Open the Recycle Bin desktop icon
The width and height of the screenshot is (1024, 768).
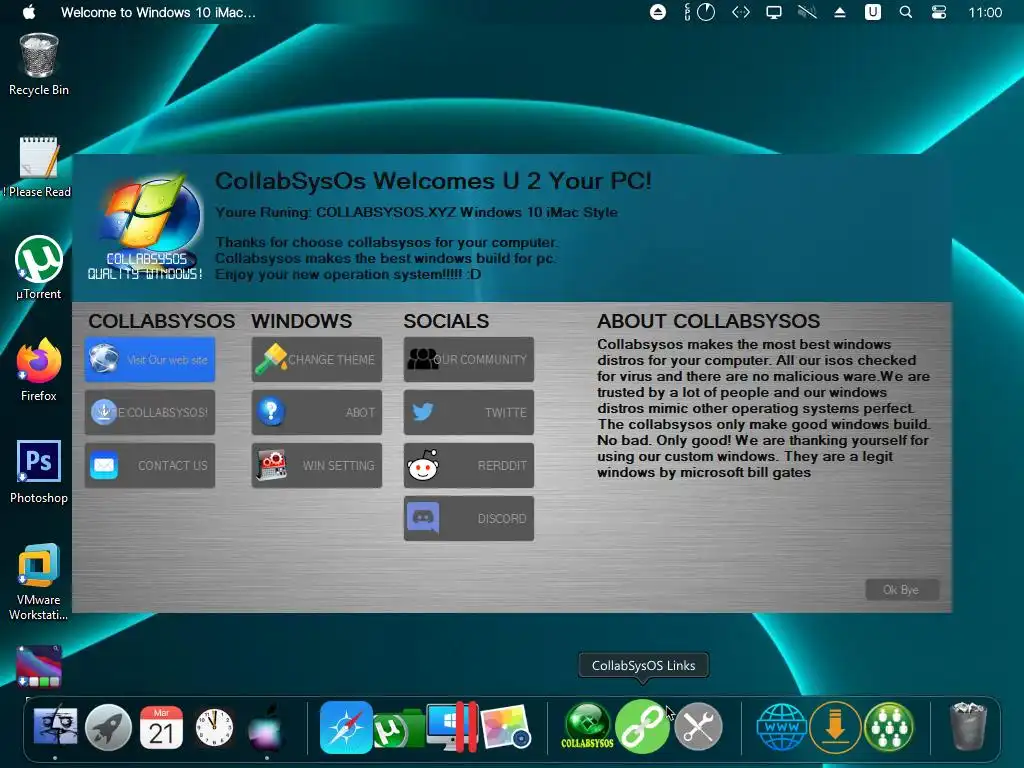pos(39,65)
